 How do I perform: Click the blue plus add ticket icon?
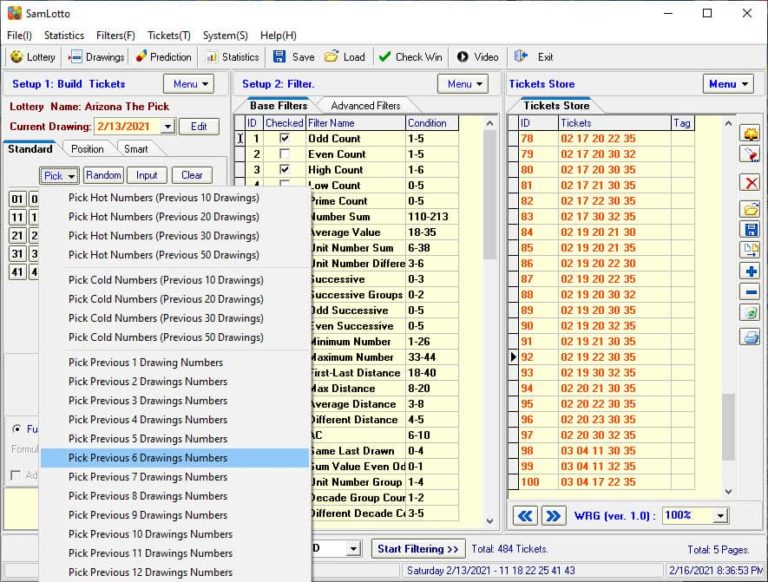pos(750,271)
